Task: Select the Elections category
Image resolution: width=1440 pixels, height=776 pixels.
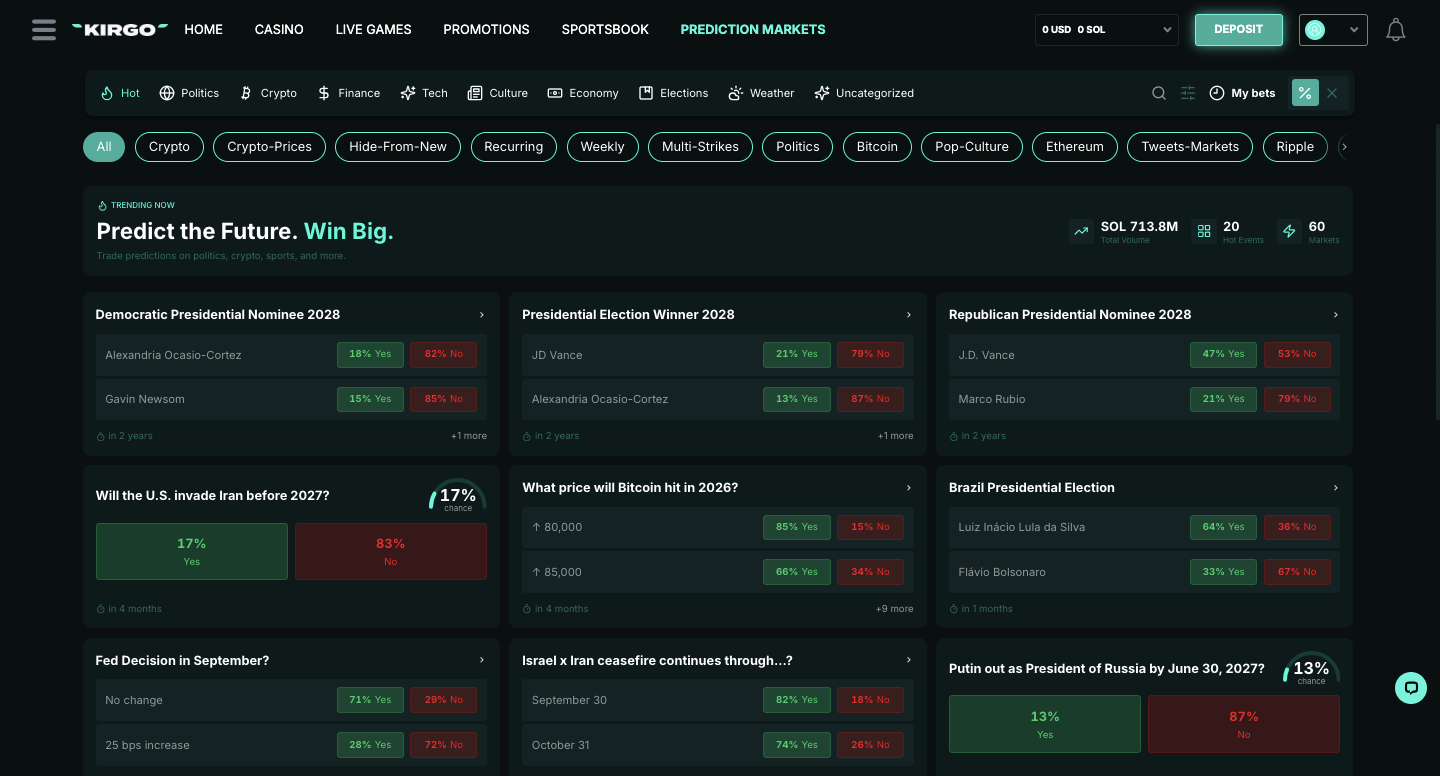Action: 673,93
